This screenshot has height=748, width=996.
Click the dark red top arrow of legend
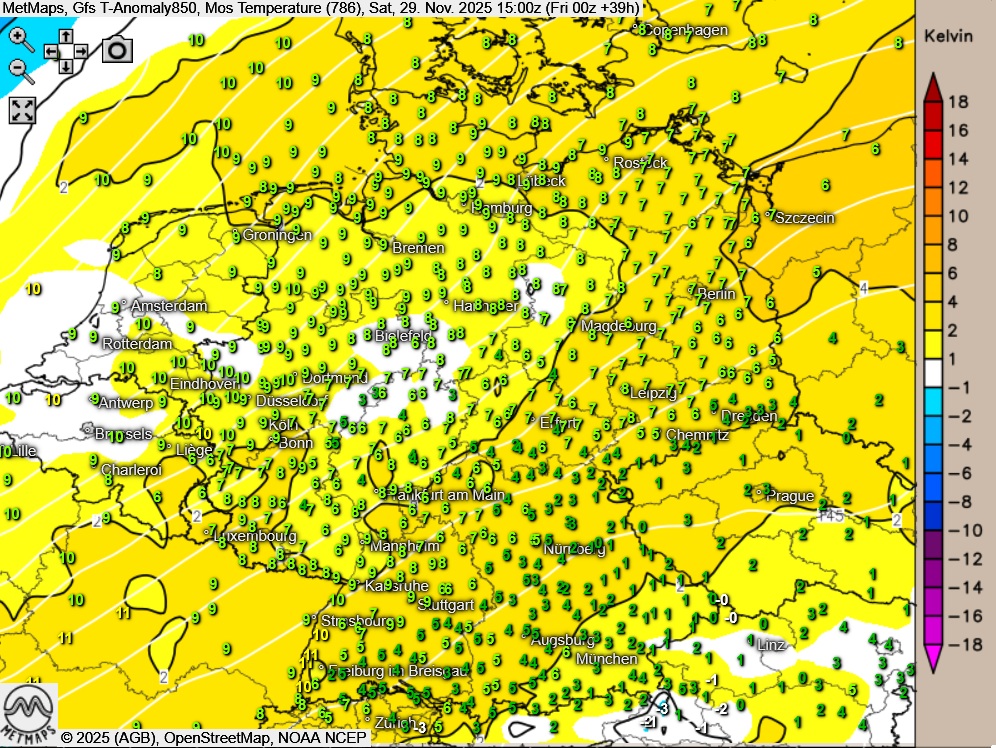coord(932,86)
